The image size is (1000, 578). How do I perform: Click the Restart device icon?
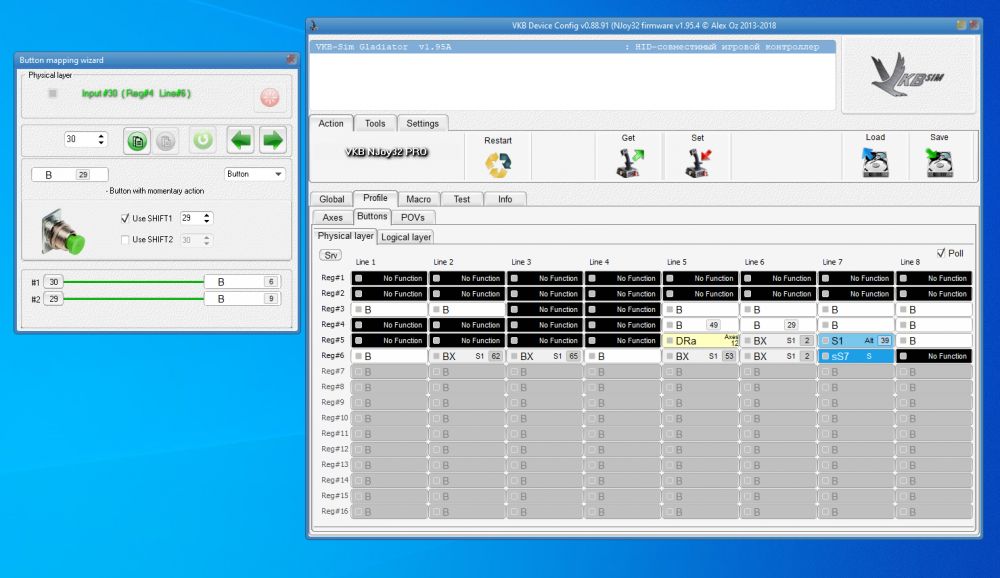497,164
